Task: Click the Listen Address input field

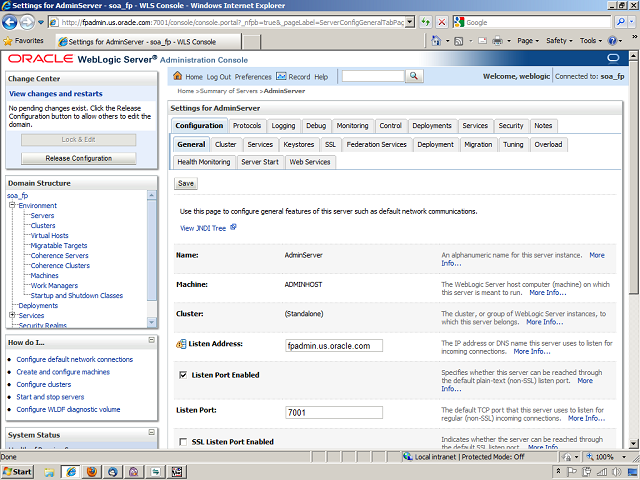Action: (x=334, y=346)
